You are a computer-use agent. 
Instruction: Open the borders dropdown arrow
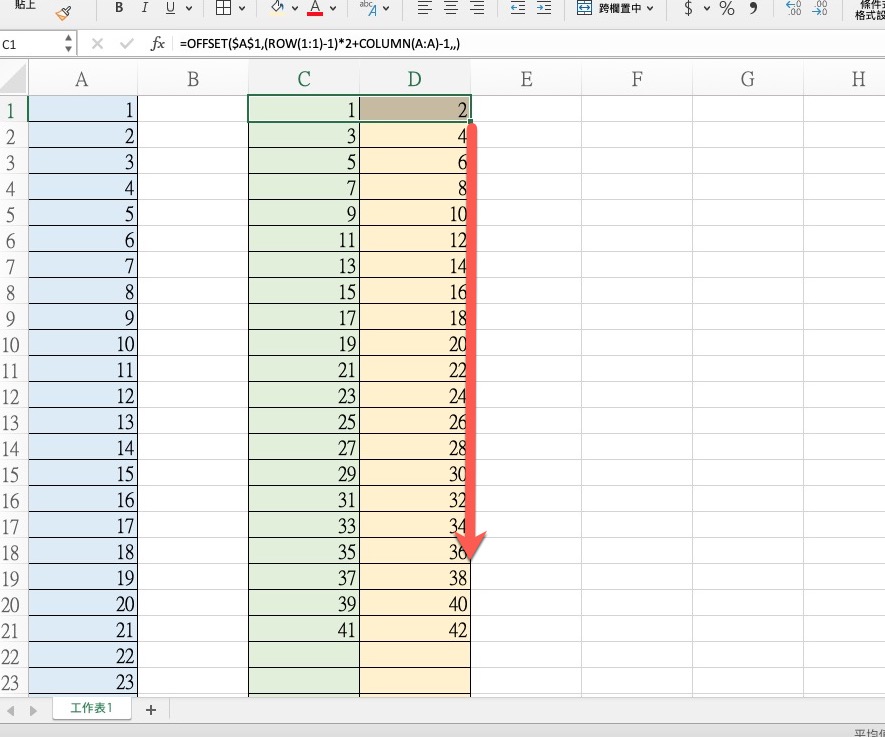(242, 9)
